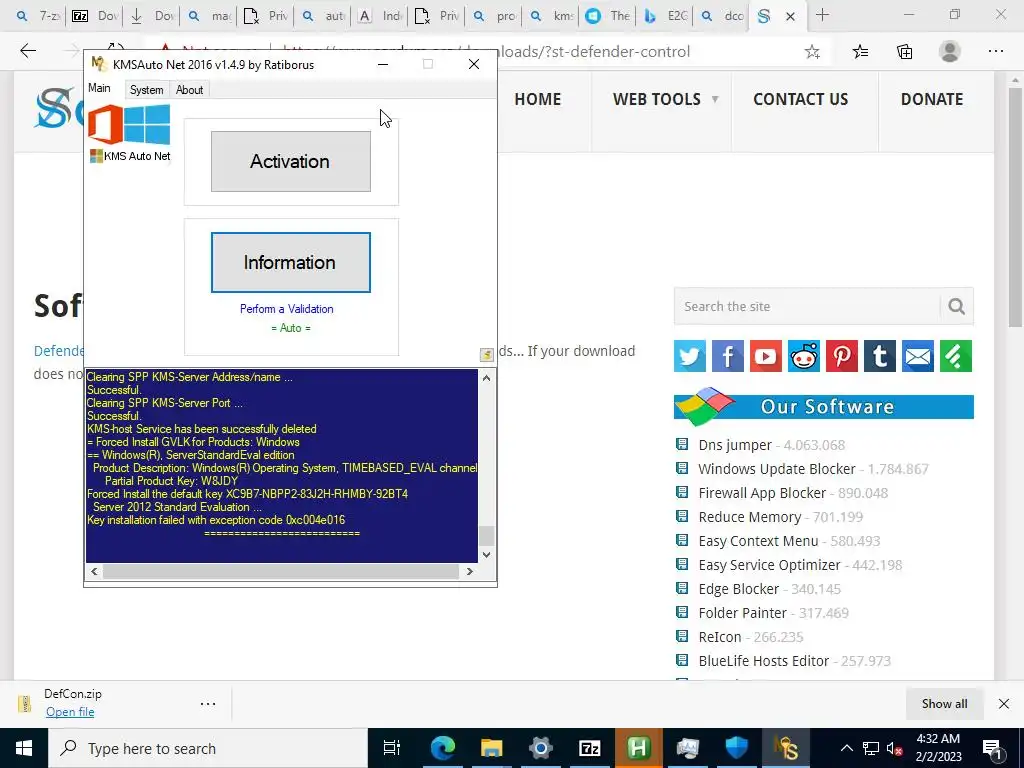Click the browser back arrow

tap(28, 51)
